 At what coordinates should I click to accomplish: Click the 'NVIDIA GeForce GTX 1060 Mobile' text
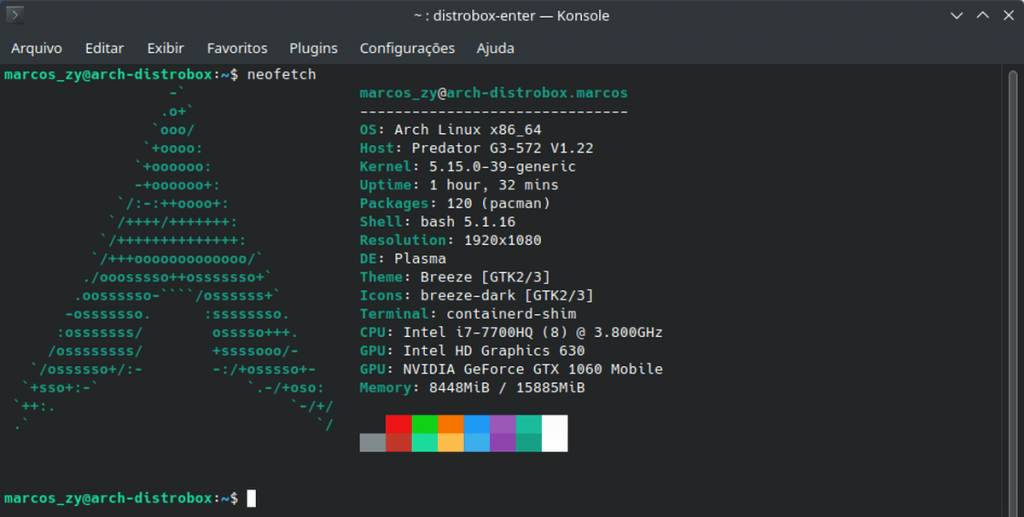pyautogui.click(x=533, y=369)
